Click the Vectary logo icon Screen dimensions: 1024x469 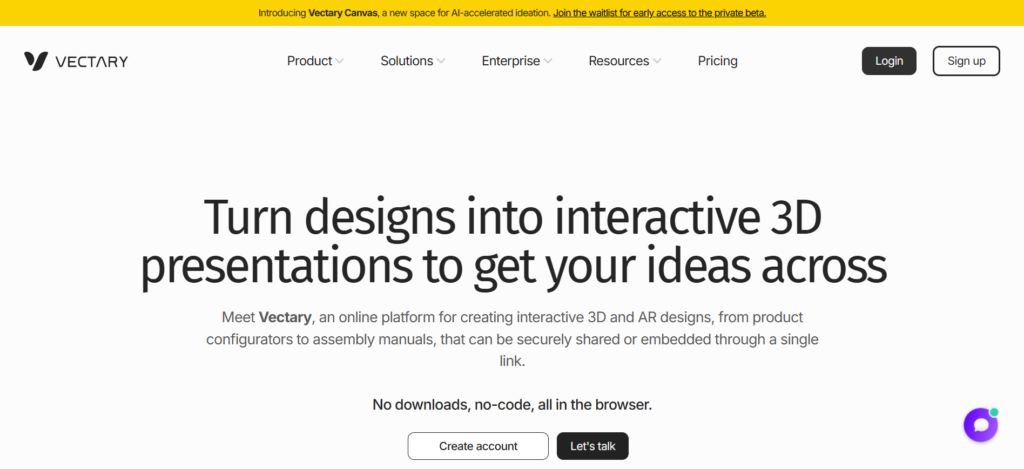36,61
